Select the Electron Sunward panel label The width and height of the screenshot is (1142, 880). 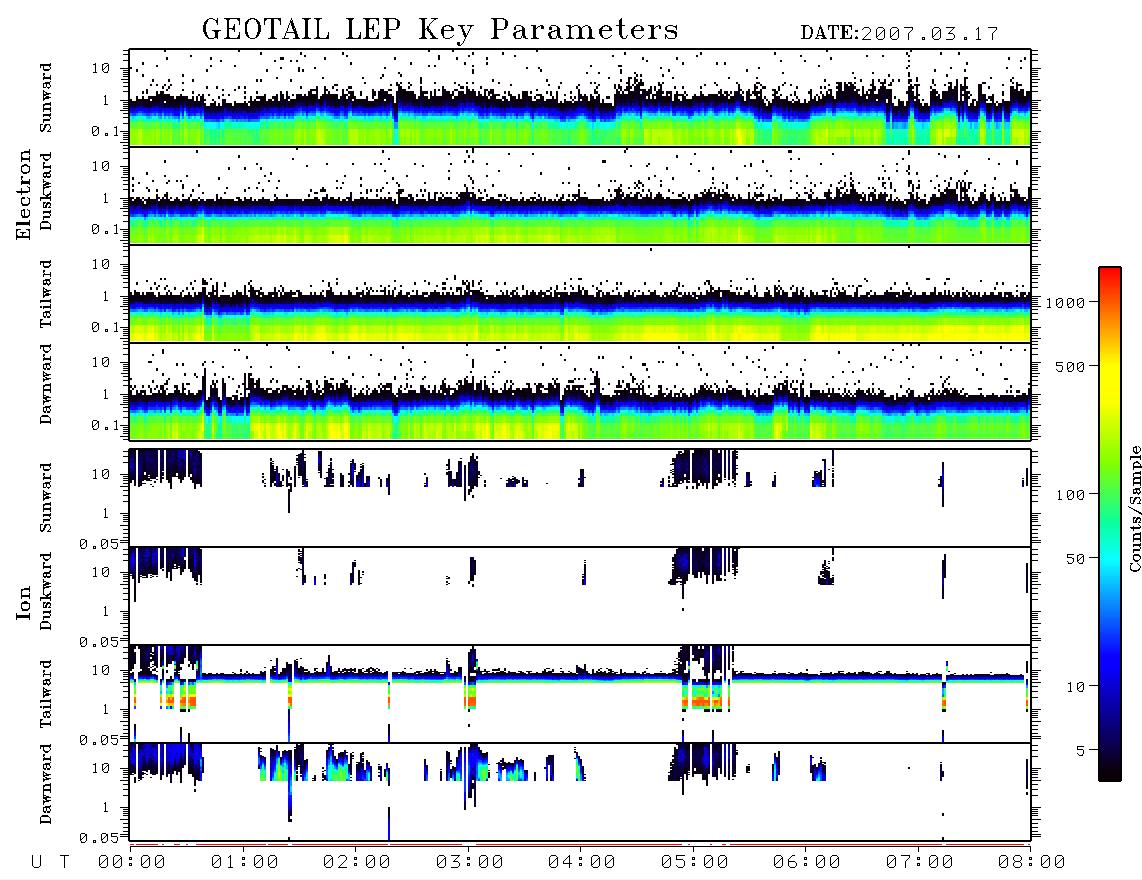tap(46, 98)
